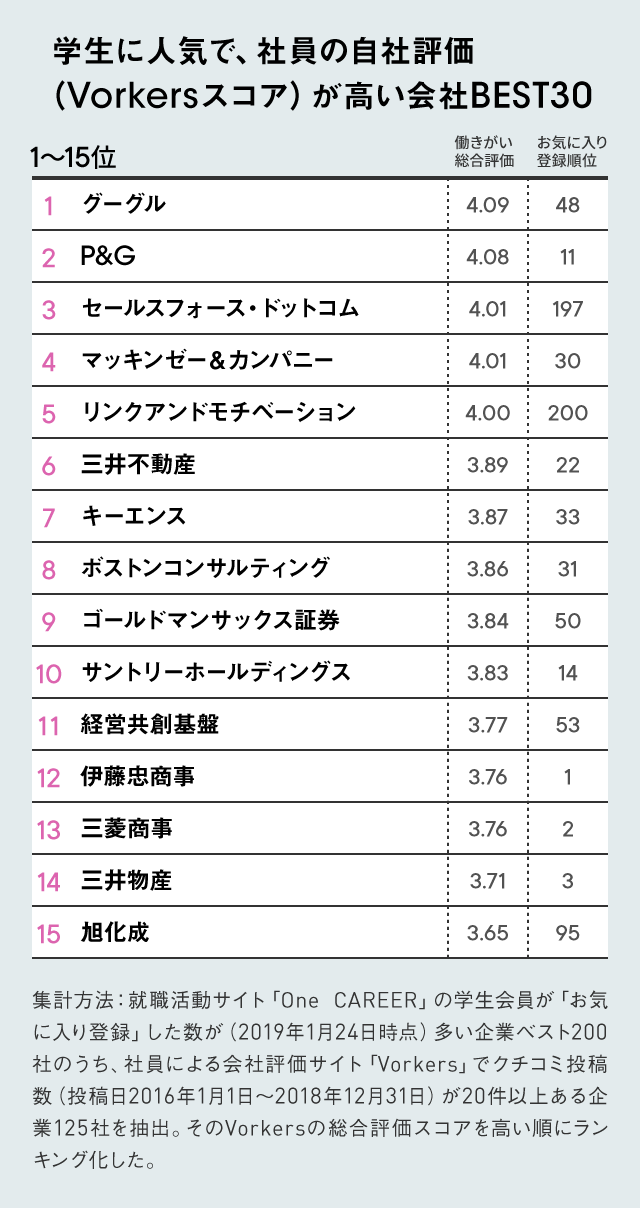Select the 1〜15位 range heading
This screenshot has width=640, height=1208.
pos(73,158)
